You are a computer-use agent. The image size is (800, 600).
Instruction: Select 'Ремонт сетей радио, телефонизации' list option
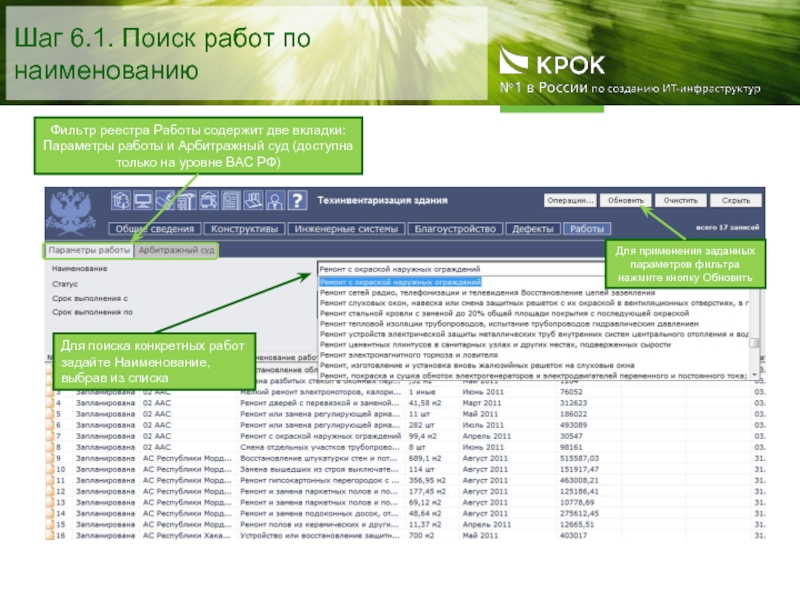point(487,292)
